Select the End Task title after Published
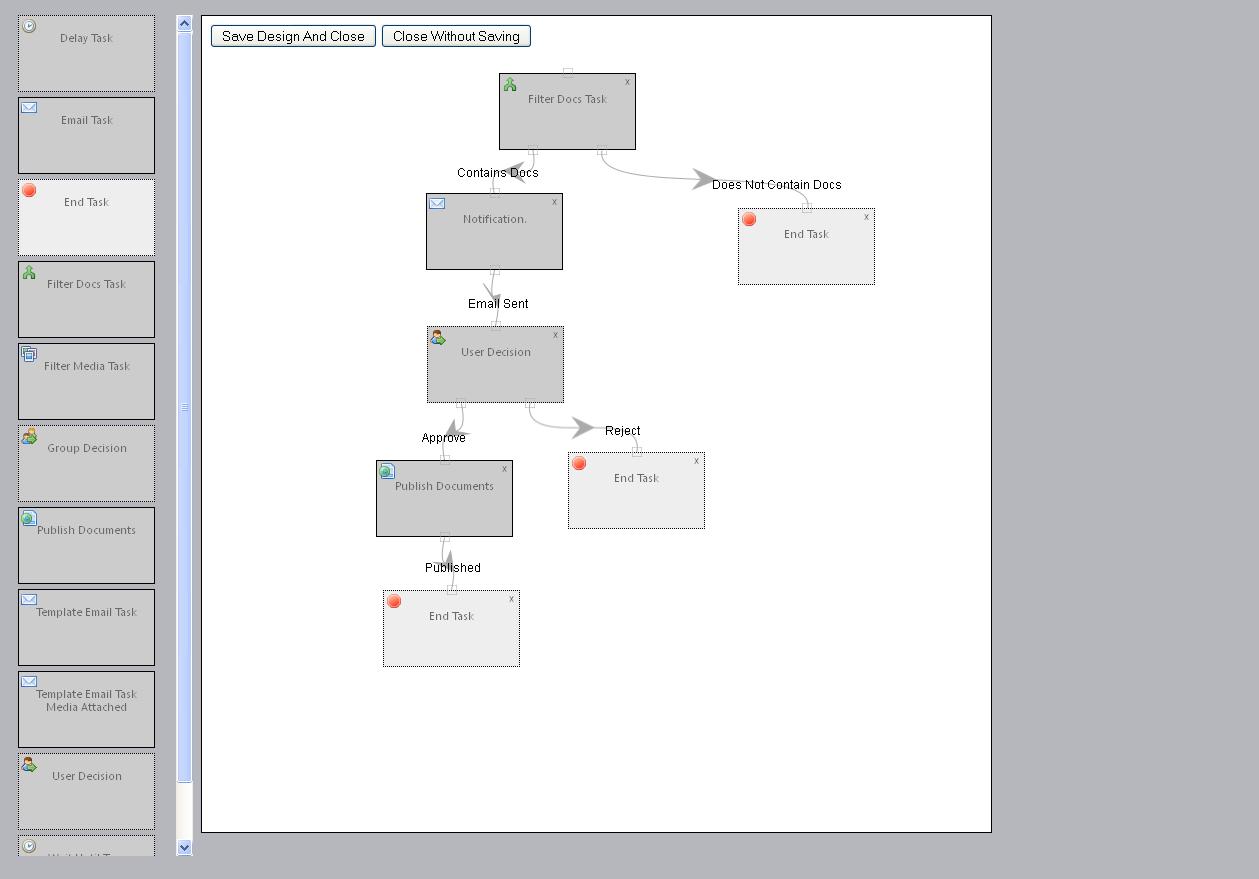The height and width of the screenshot is (879, 1259). pyautogui.click(x=452, y=616)
